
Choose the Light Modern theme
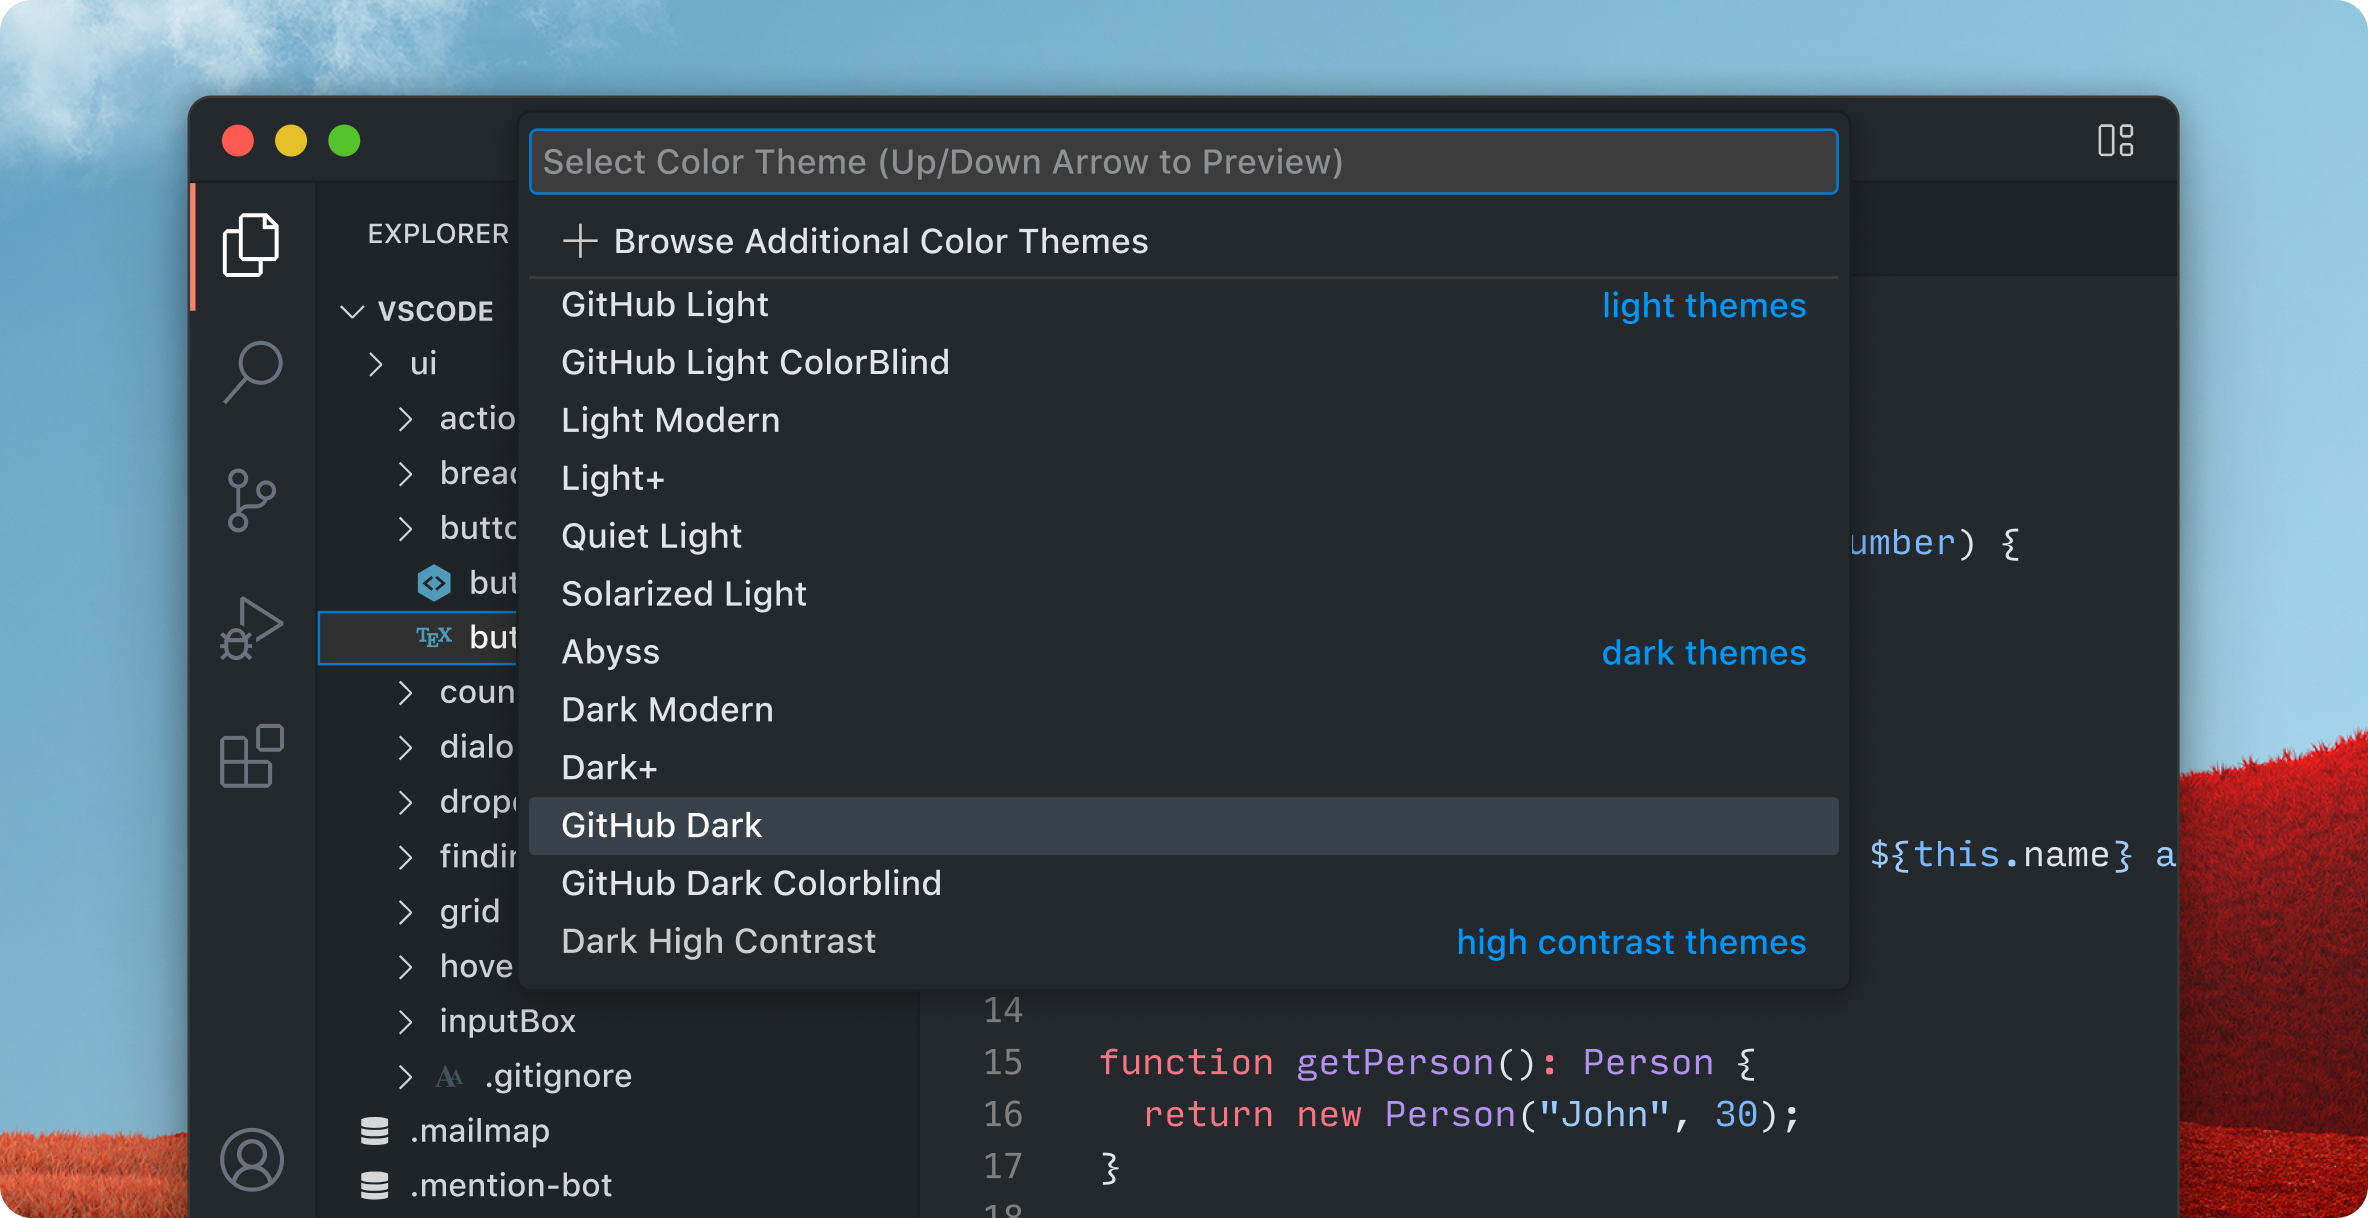(1183, 421)
